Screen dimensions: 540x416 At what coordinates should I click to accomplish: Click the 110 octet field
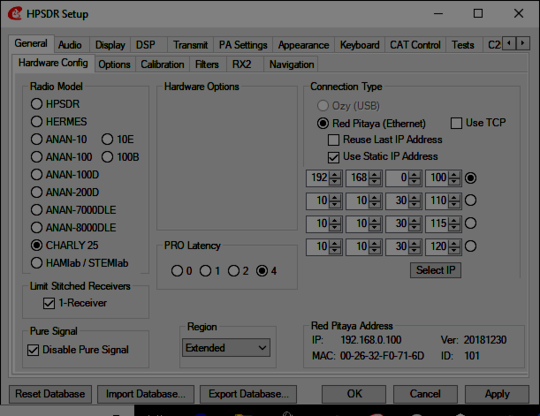pyautogui.click(x=438, y=201)
